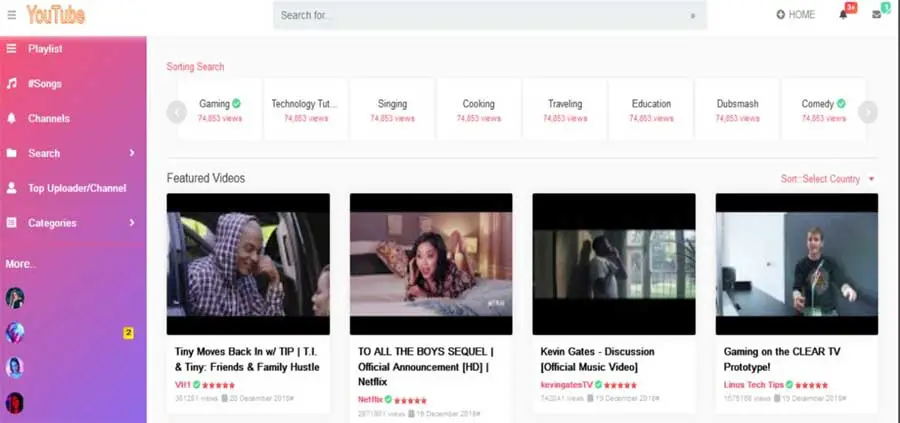Viewport: 900px width, 423px height.
Task: Open video title Tiny Moves Back In w/ TIP
Action: point(247,359)
